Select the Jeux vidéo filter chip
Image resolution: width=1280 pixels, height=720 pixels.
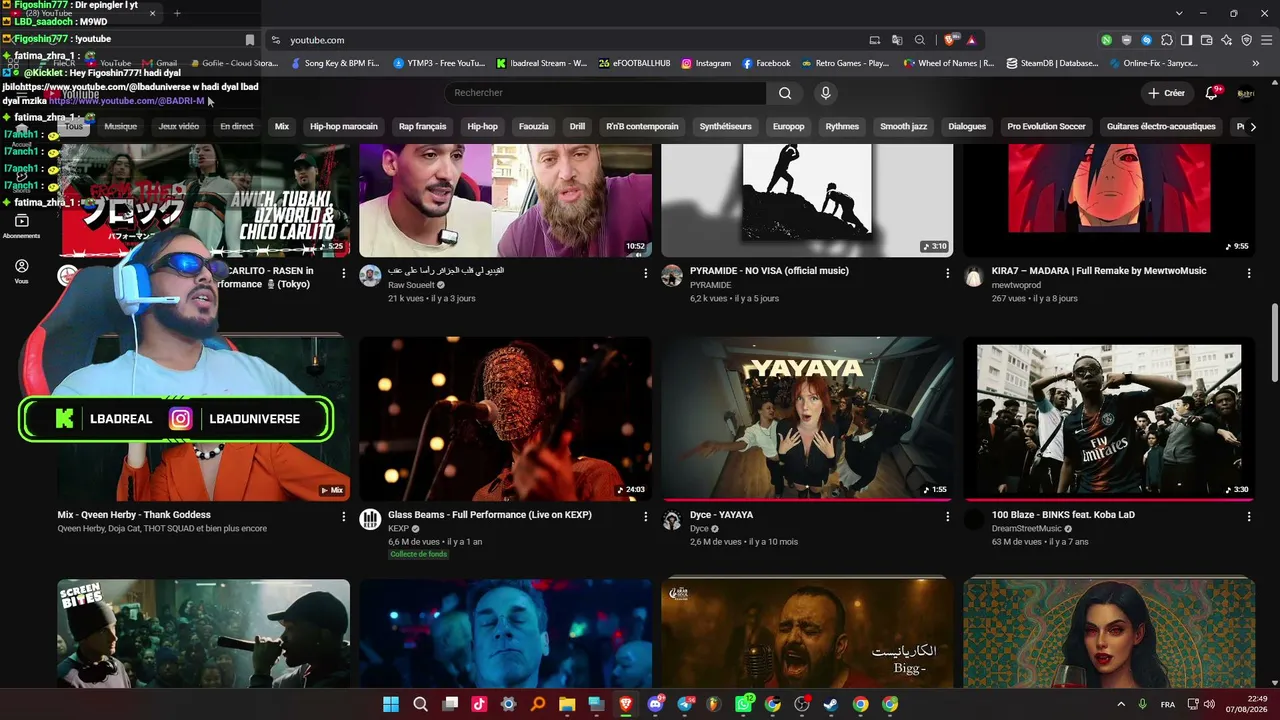pos(179,127)
